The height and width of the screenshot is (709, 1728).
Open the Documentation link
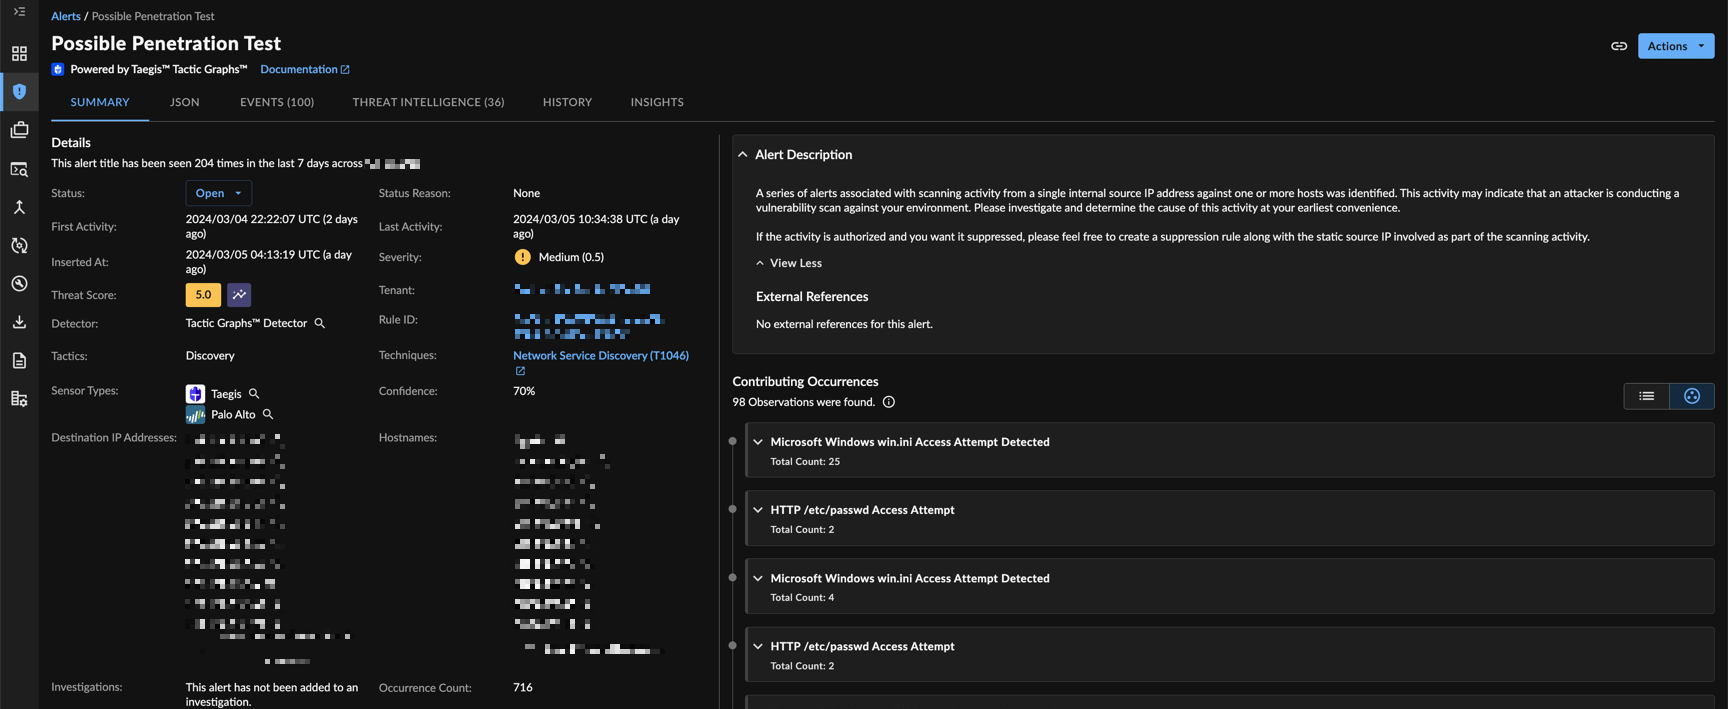[299, 69]
